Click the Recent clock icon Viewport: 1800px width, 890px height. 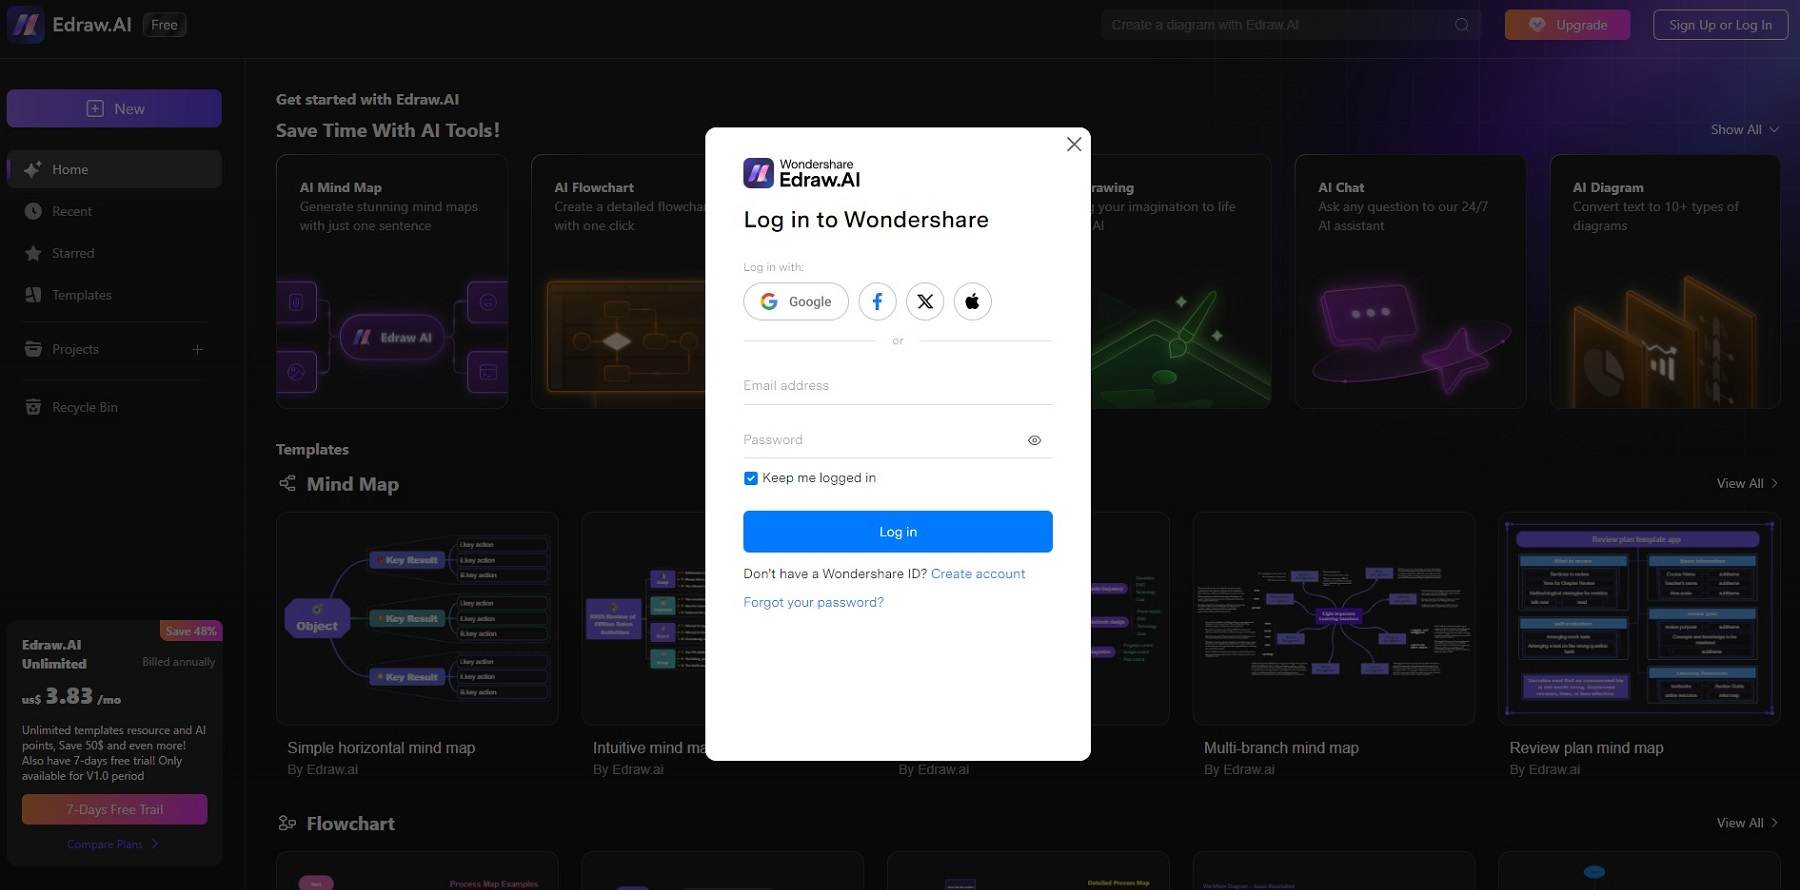click(x=33, y=211)
